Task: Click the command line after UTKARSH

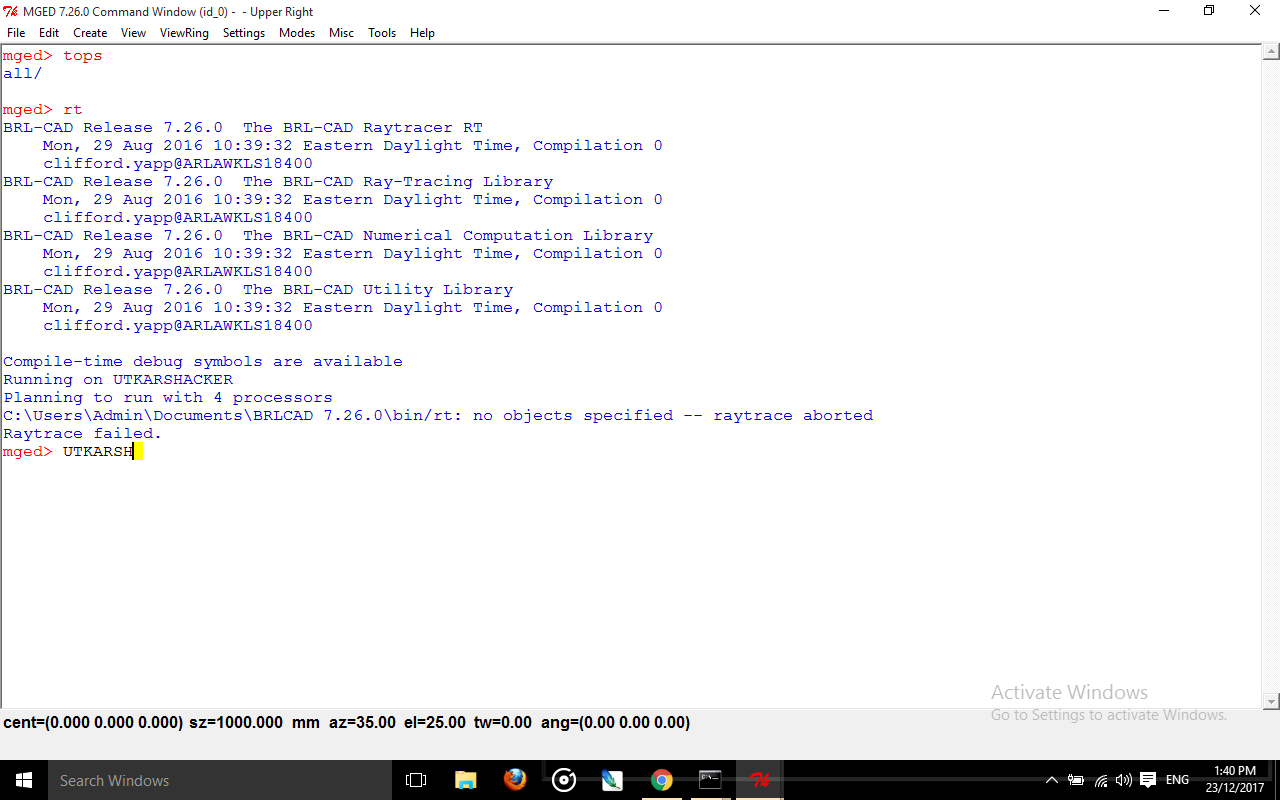Action: pyautogui.click(x=137, y=452)
